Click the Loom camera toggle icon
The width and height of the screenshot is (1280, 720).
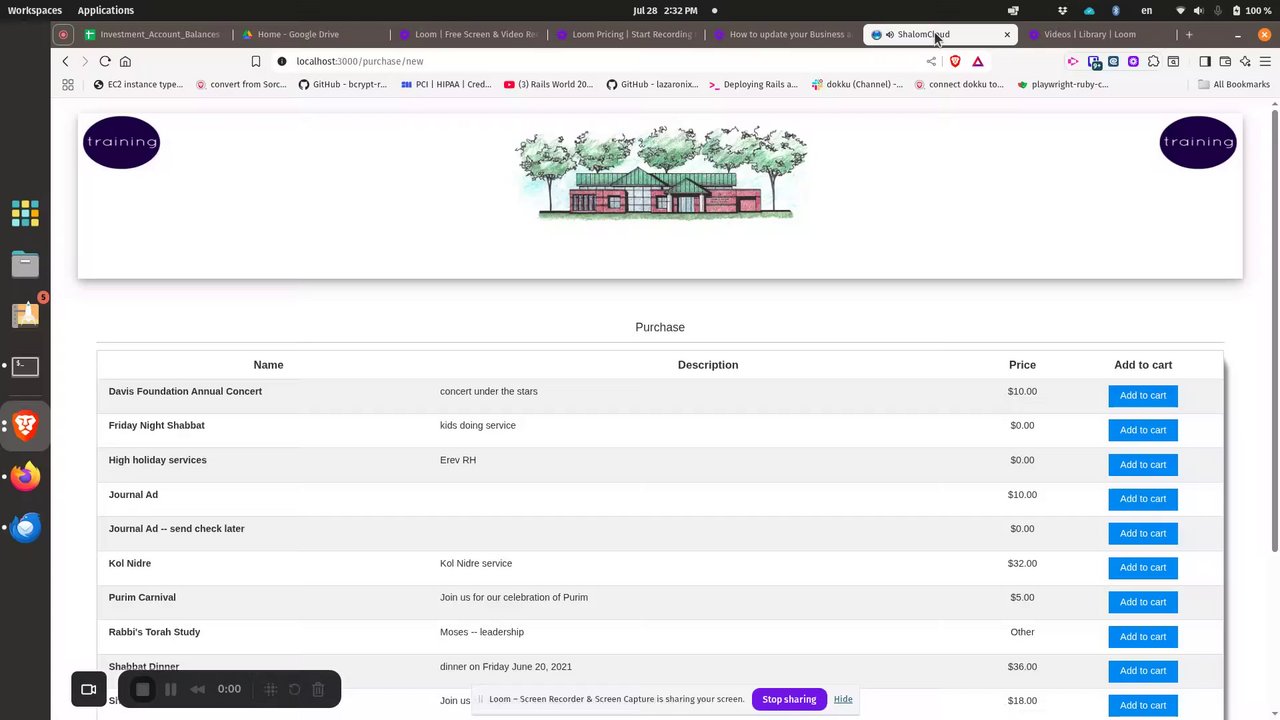click(x=88, y=689)
